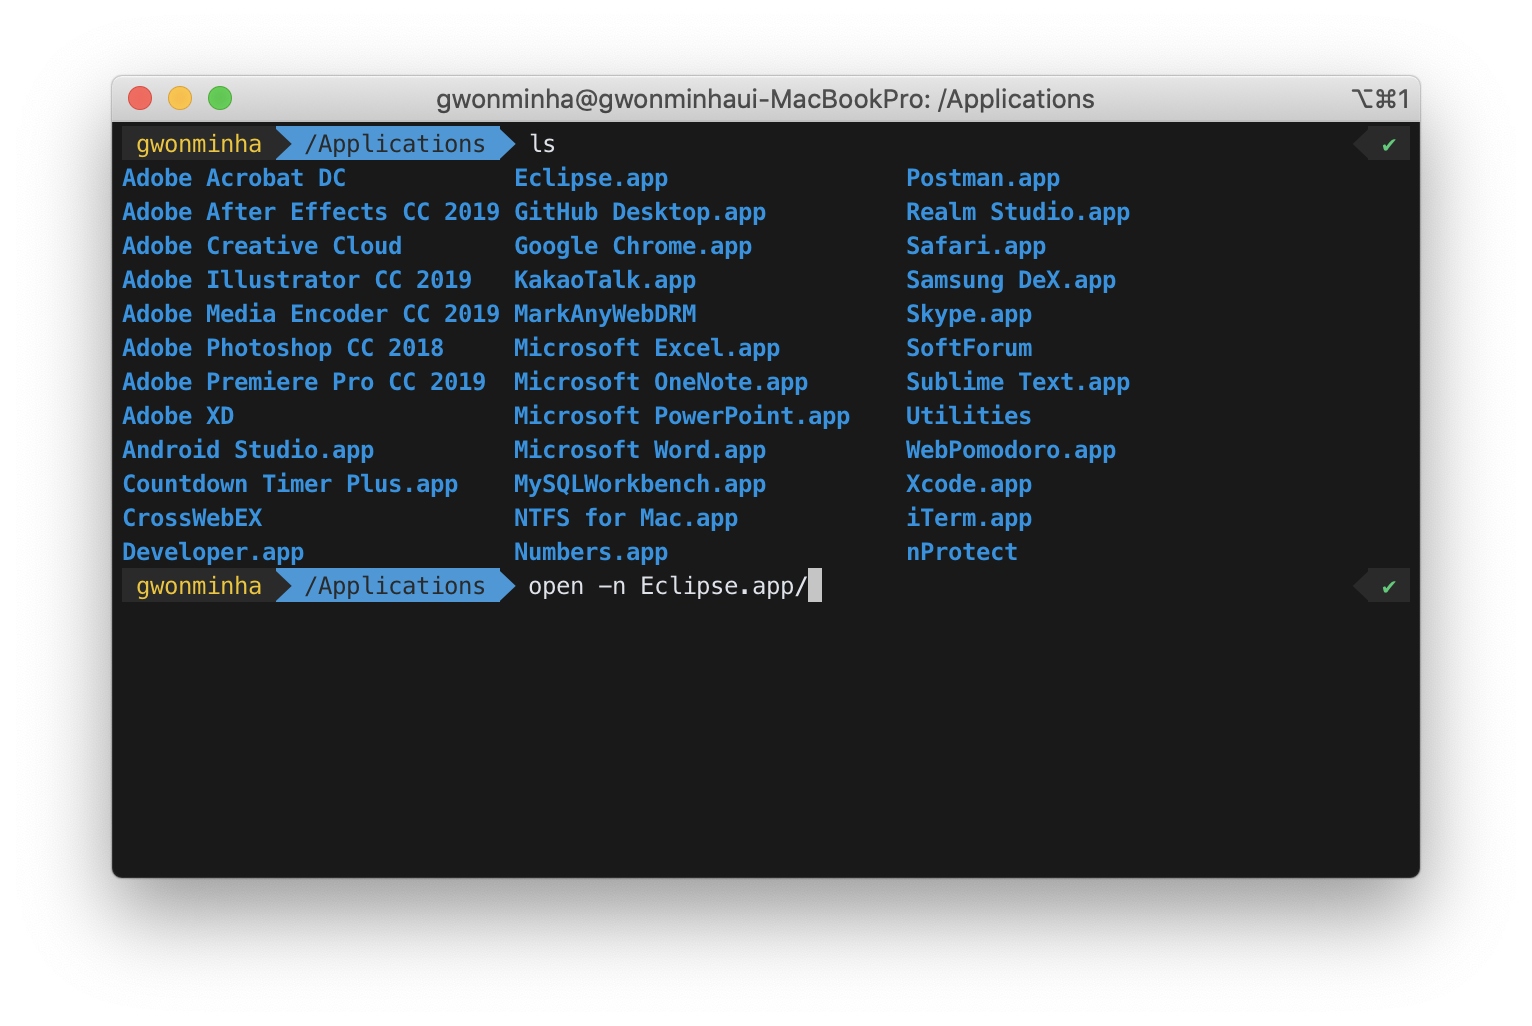Click WebPomodoro.app entry
This screenshot has width=1532, height=1026.
click(x=1011, y=450)
